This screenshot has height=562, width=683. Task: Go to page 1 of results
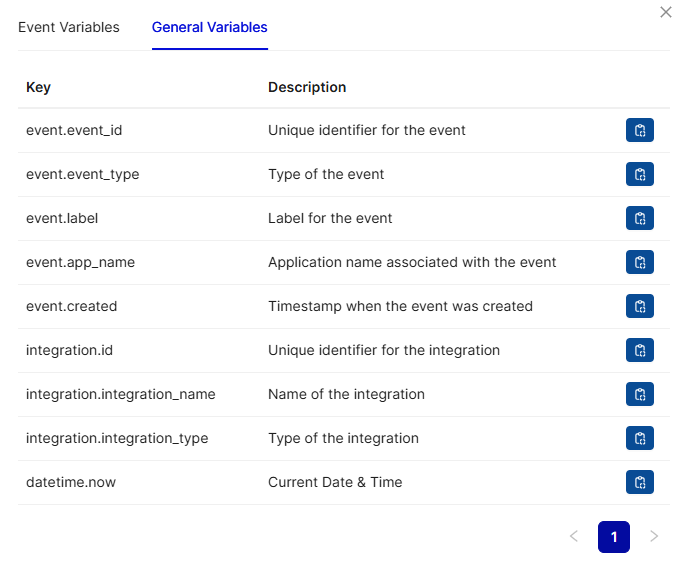(613, 537)
